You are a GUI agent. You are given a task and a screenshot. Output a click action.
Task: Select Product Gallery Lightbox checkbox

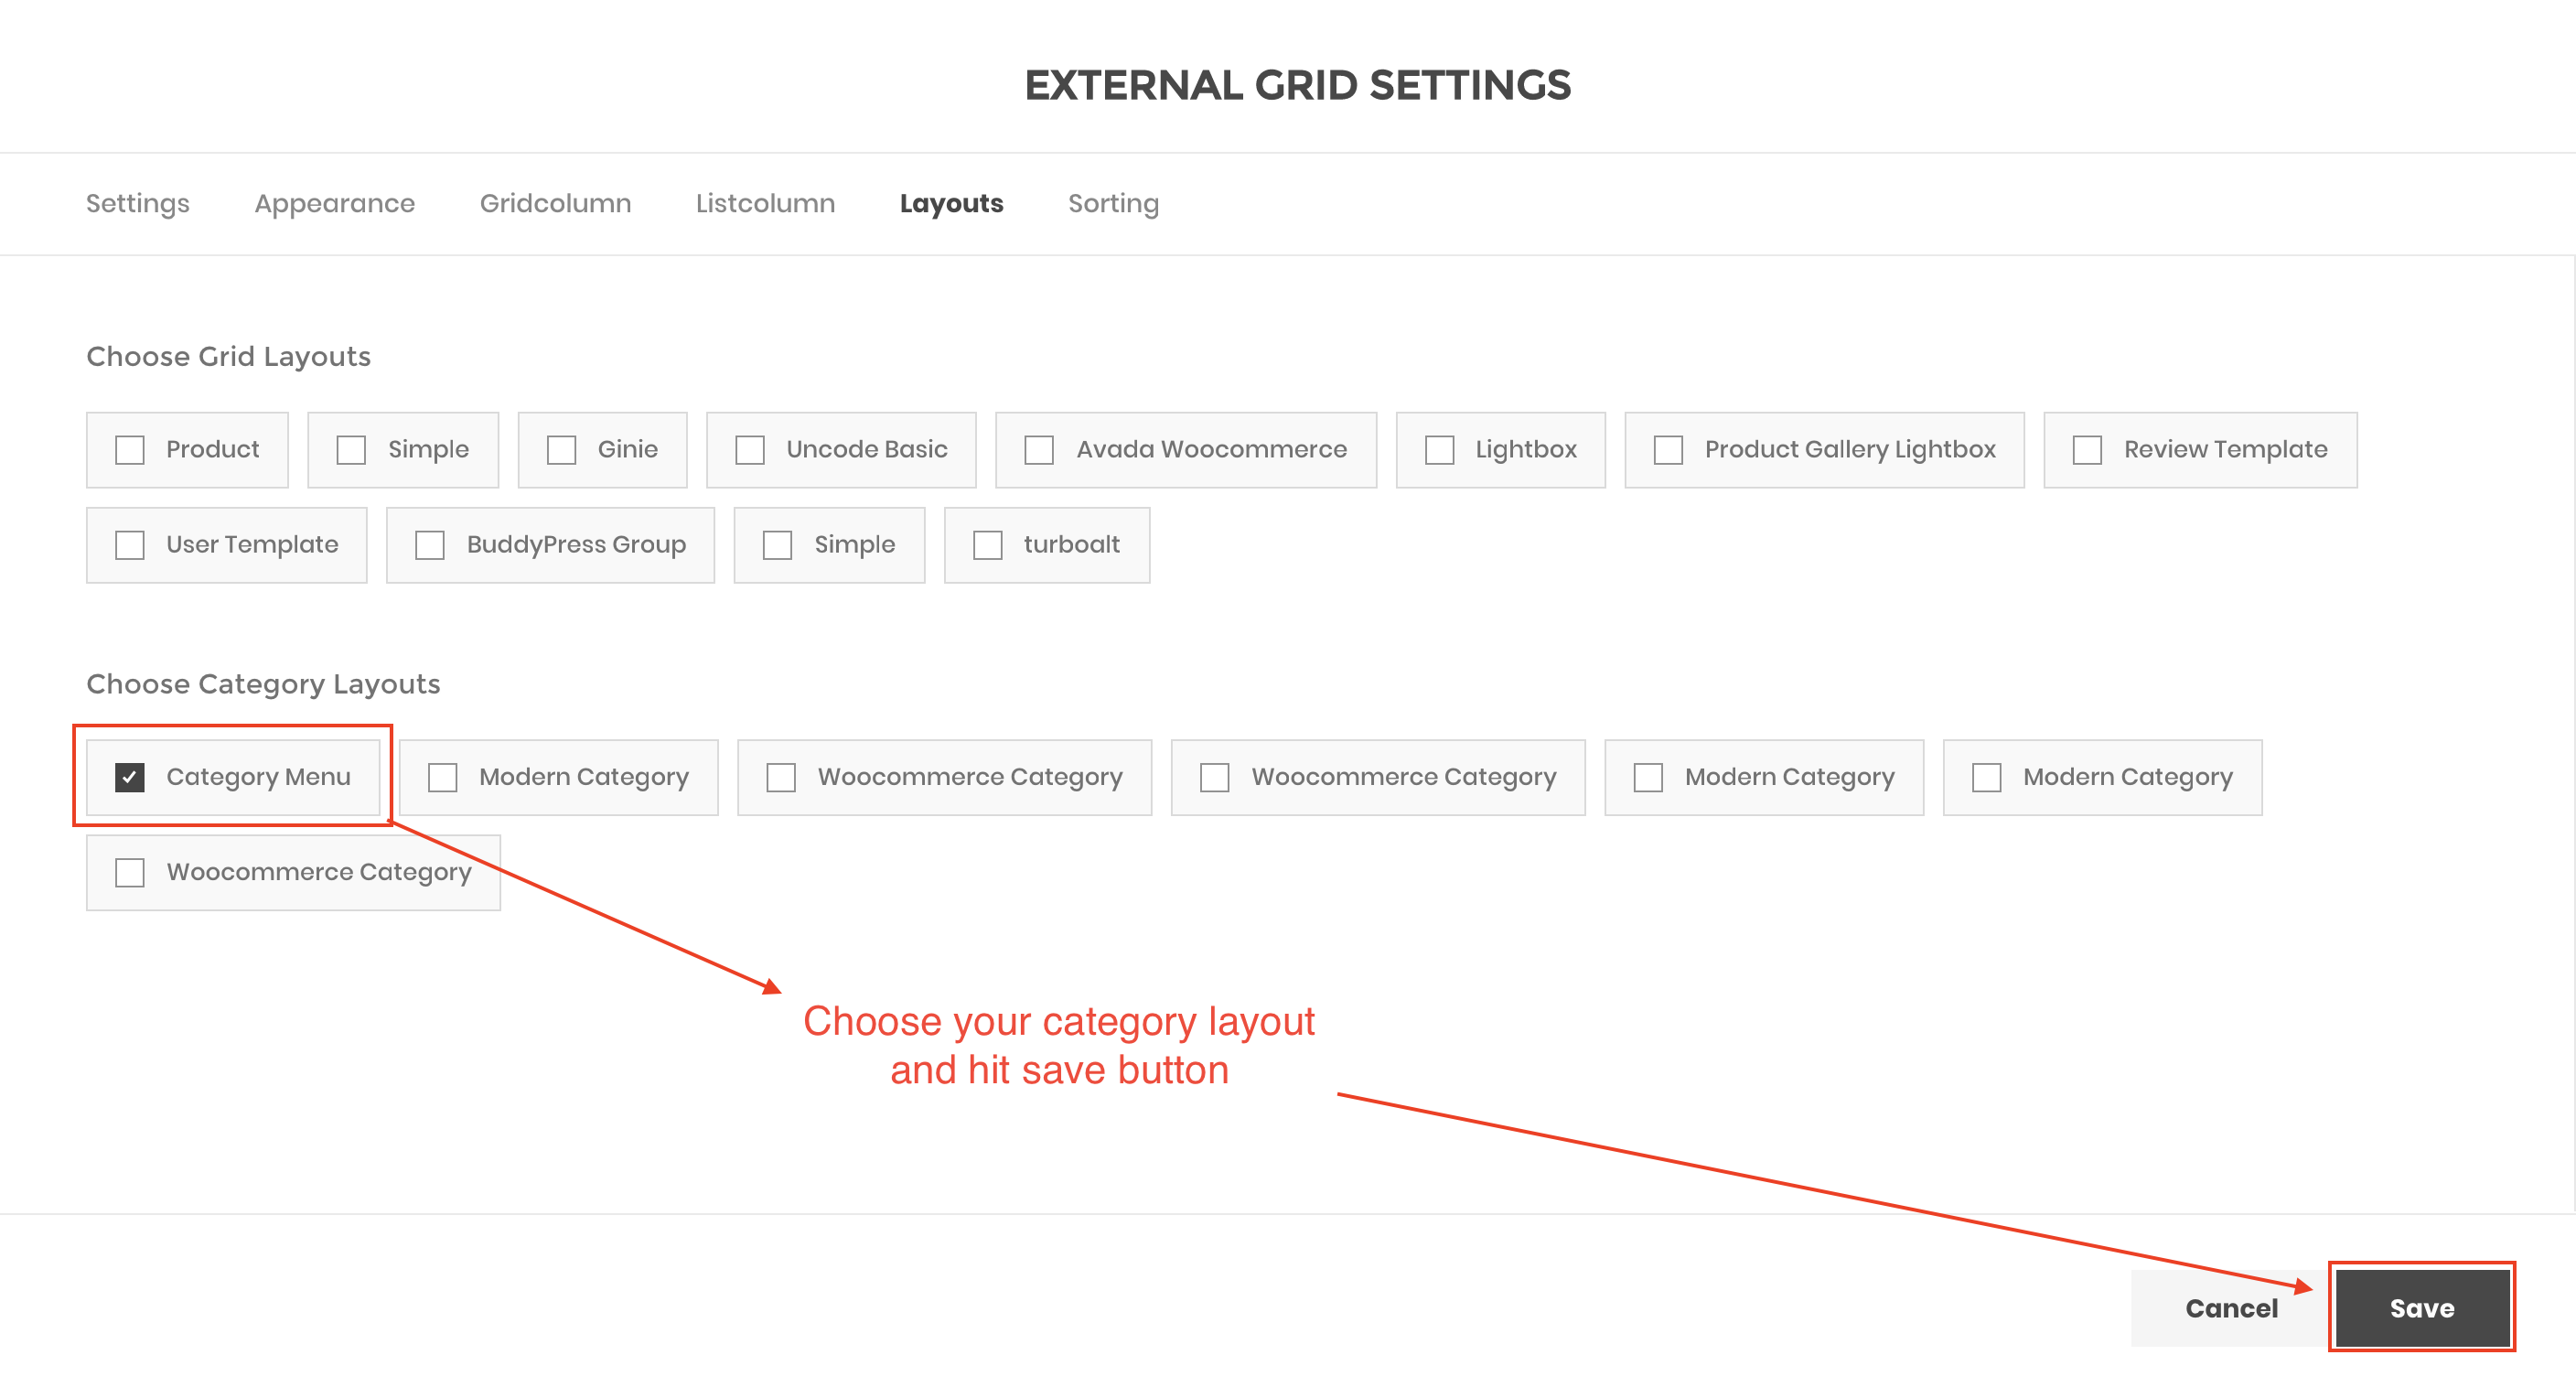[1668, 450]
